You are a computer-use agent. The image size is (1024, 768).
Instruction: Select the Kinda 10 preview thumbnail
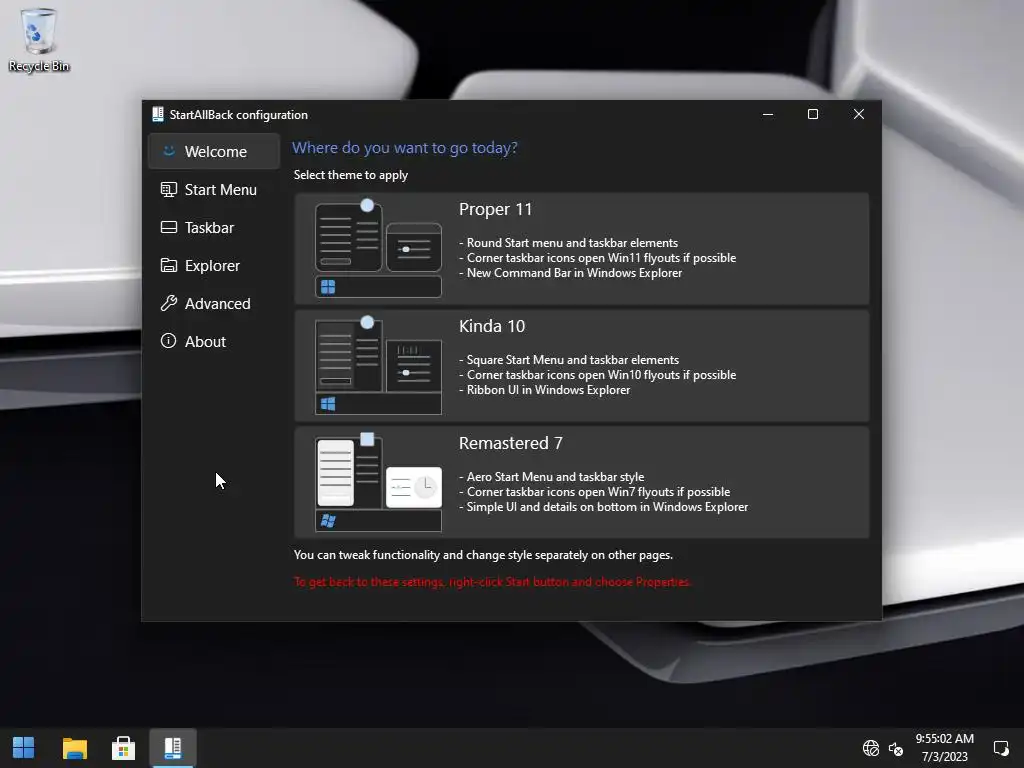tap(378, 366)
